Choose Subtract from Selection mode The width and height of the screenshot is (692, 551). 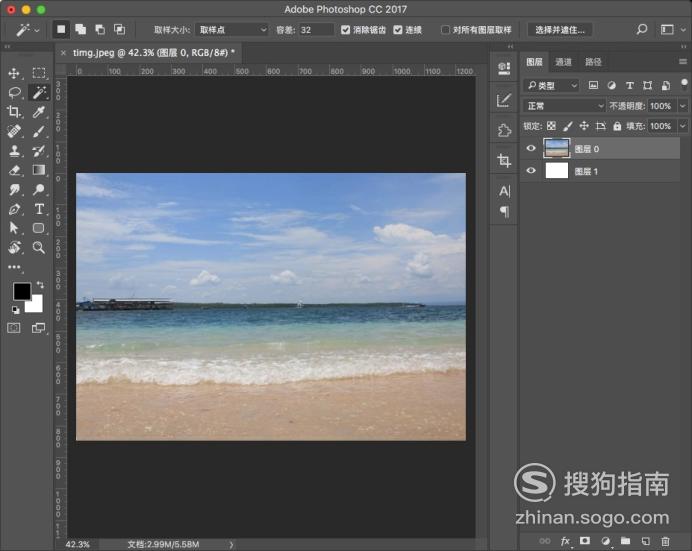100,30
